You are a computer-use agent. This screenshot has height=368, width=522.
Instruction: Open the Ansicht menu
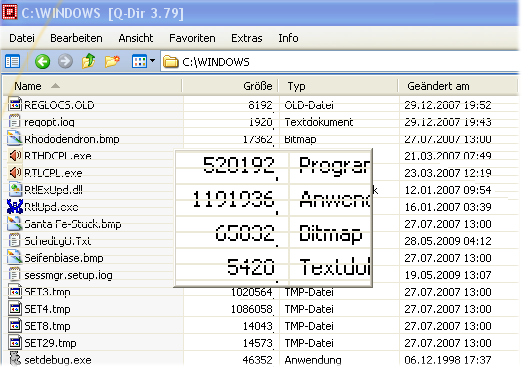(x=136, y=38)
